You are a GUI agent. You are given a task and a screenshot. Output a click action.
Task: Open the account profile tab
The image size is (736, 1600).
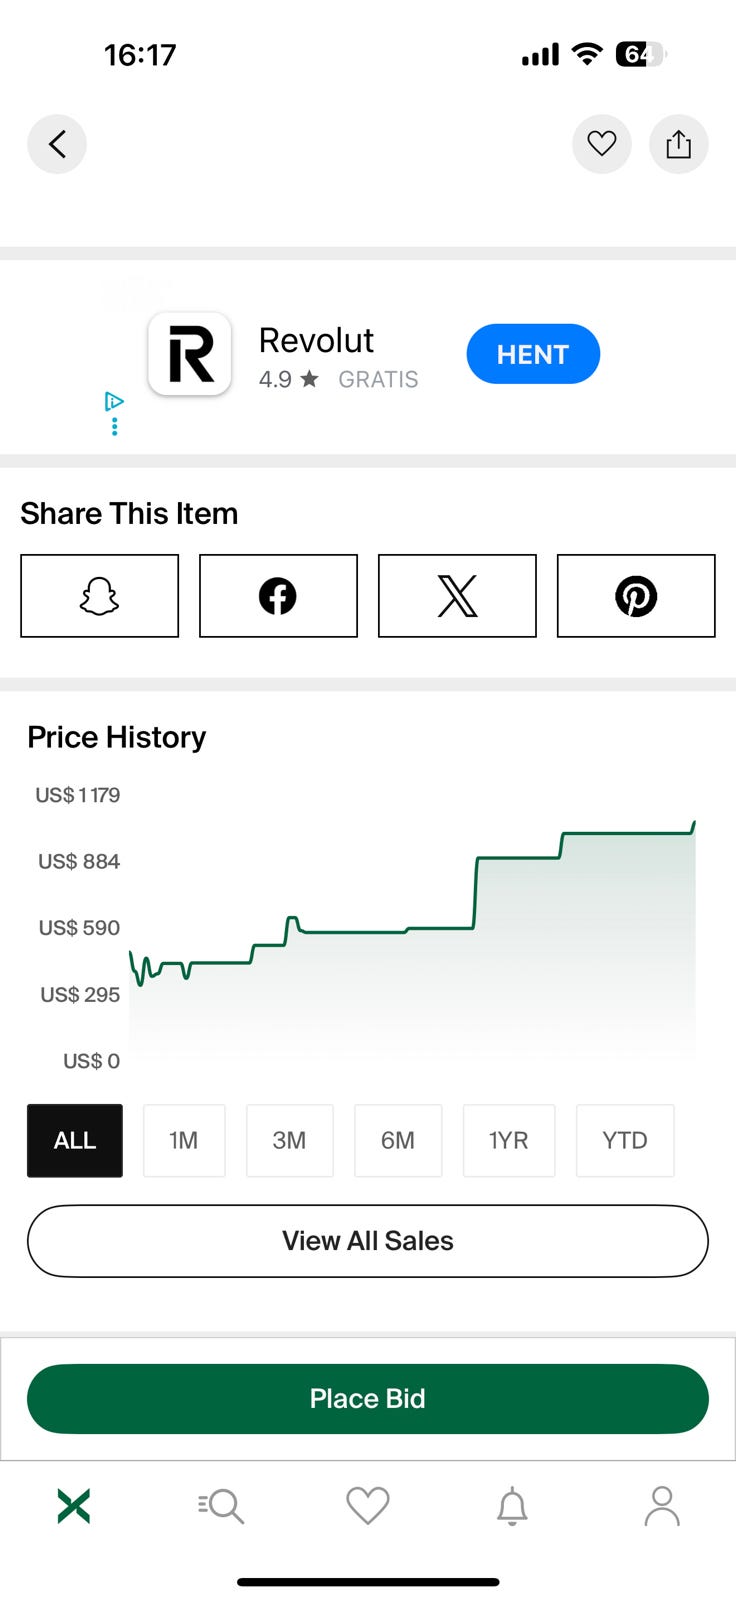[x=661, y=1506]
